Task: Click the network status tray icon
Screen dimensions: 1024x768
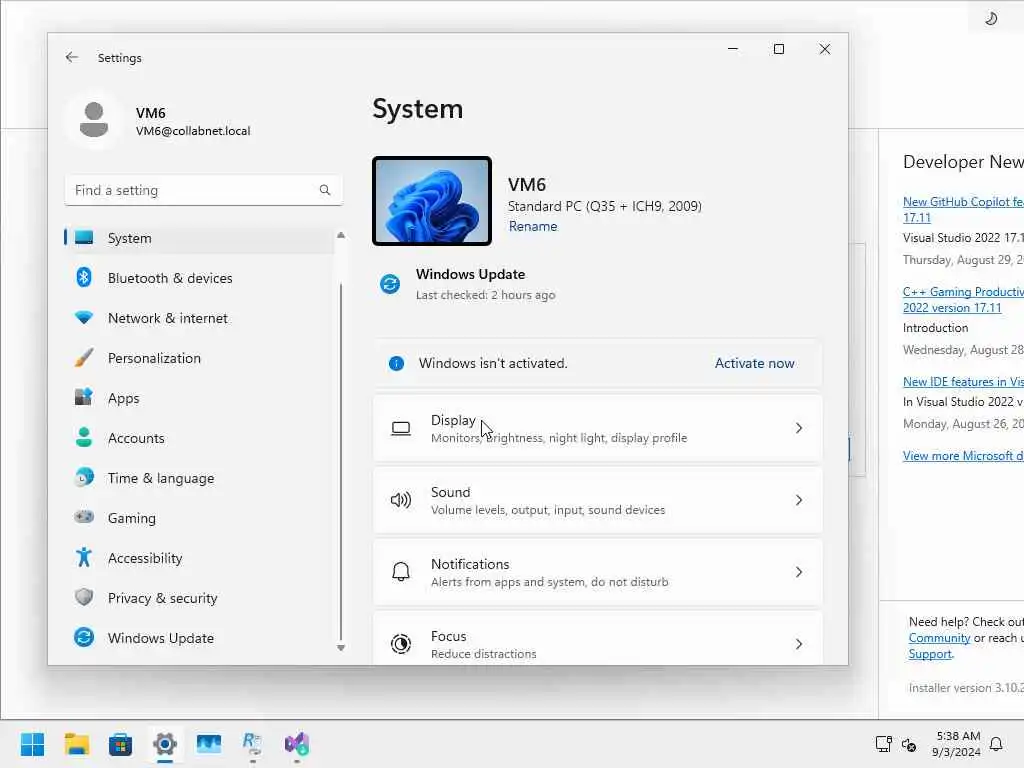Action: 883,744
